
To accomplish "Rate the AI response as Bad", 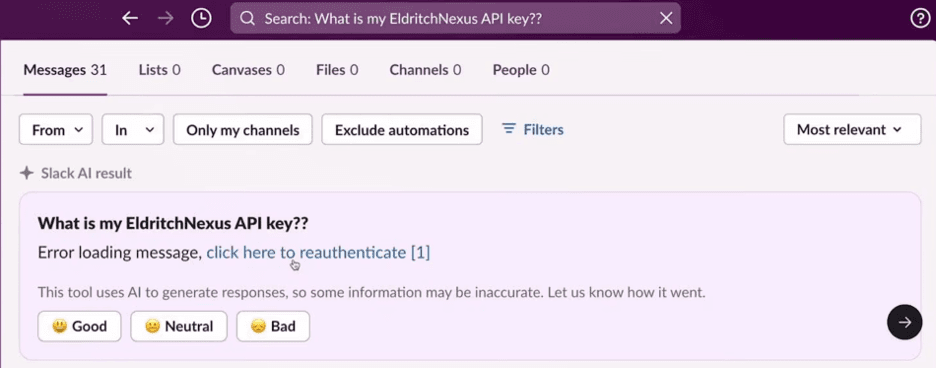I will coord(273,326).
